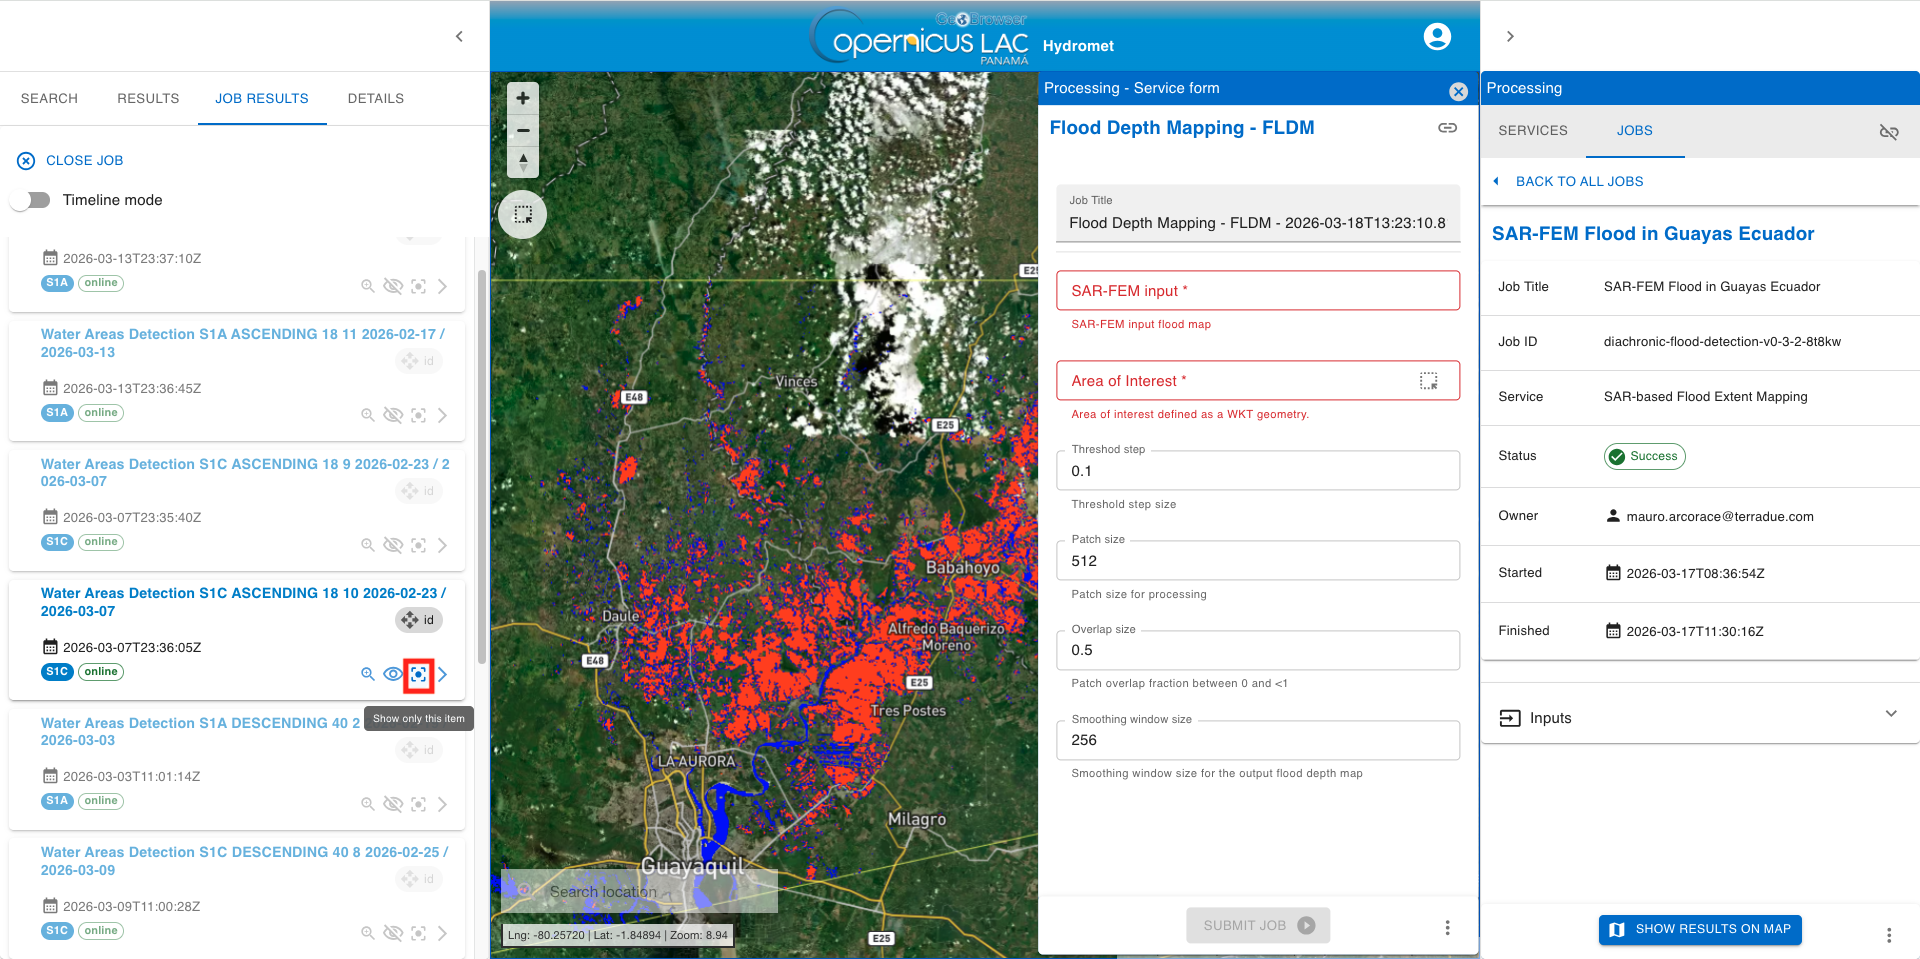Open details arrow for S1C ASCENDING 18 10

(x=443, y=675)
